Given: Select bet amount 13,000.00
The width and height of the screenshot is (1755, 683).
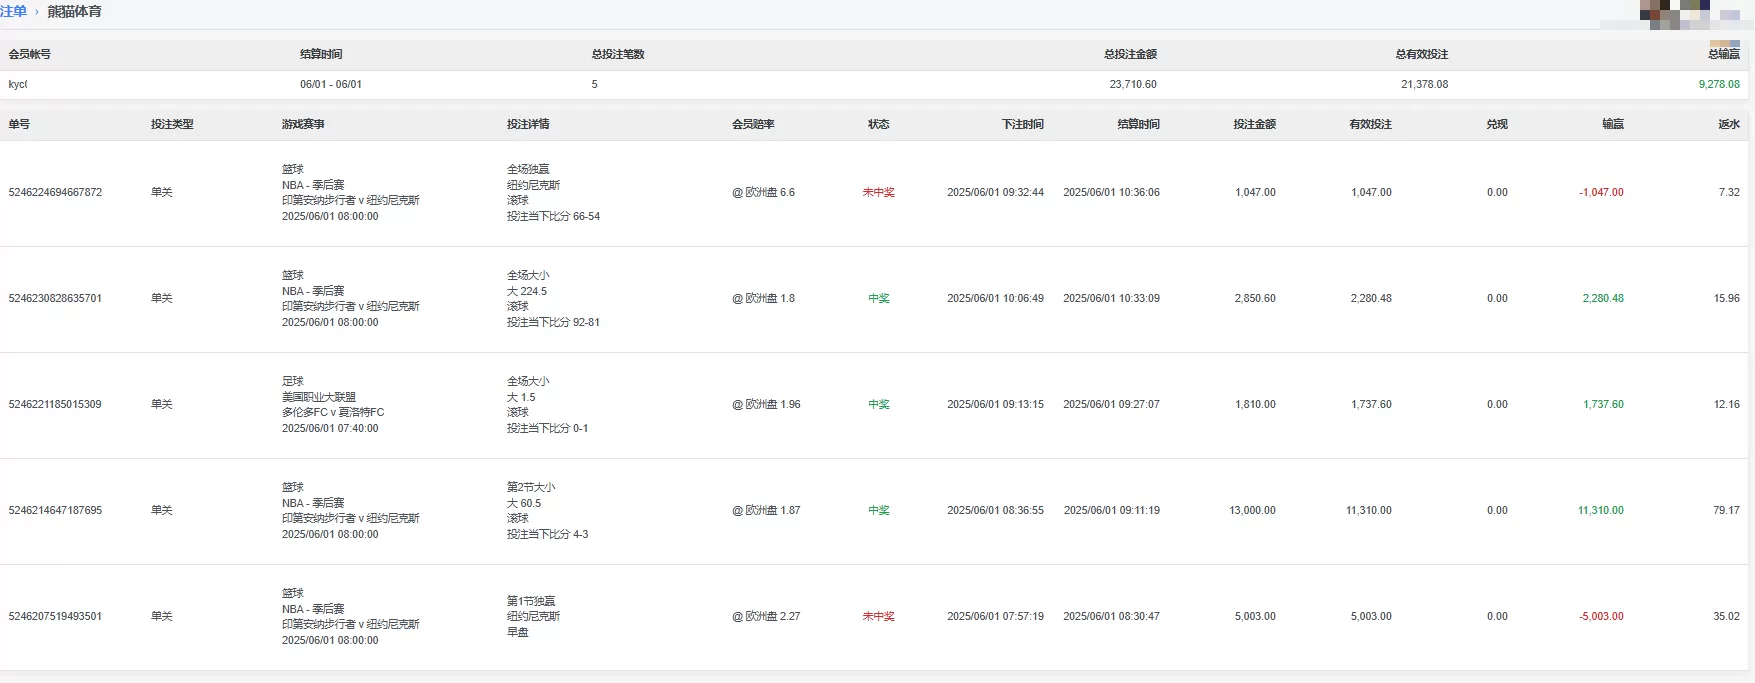Looking at the screenshot, I should click(1252, 510).
